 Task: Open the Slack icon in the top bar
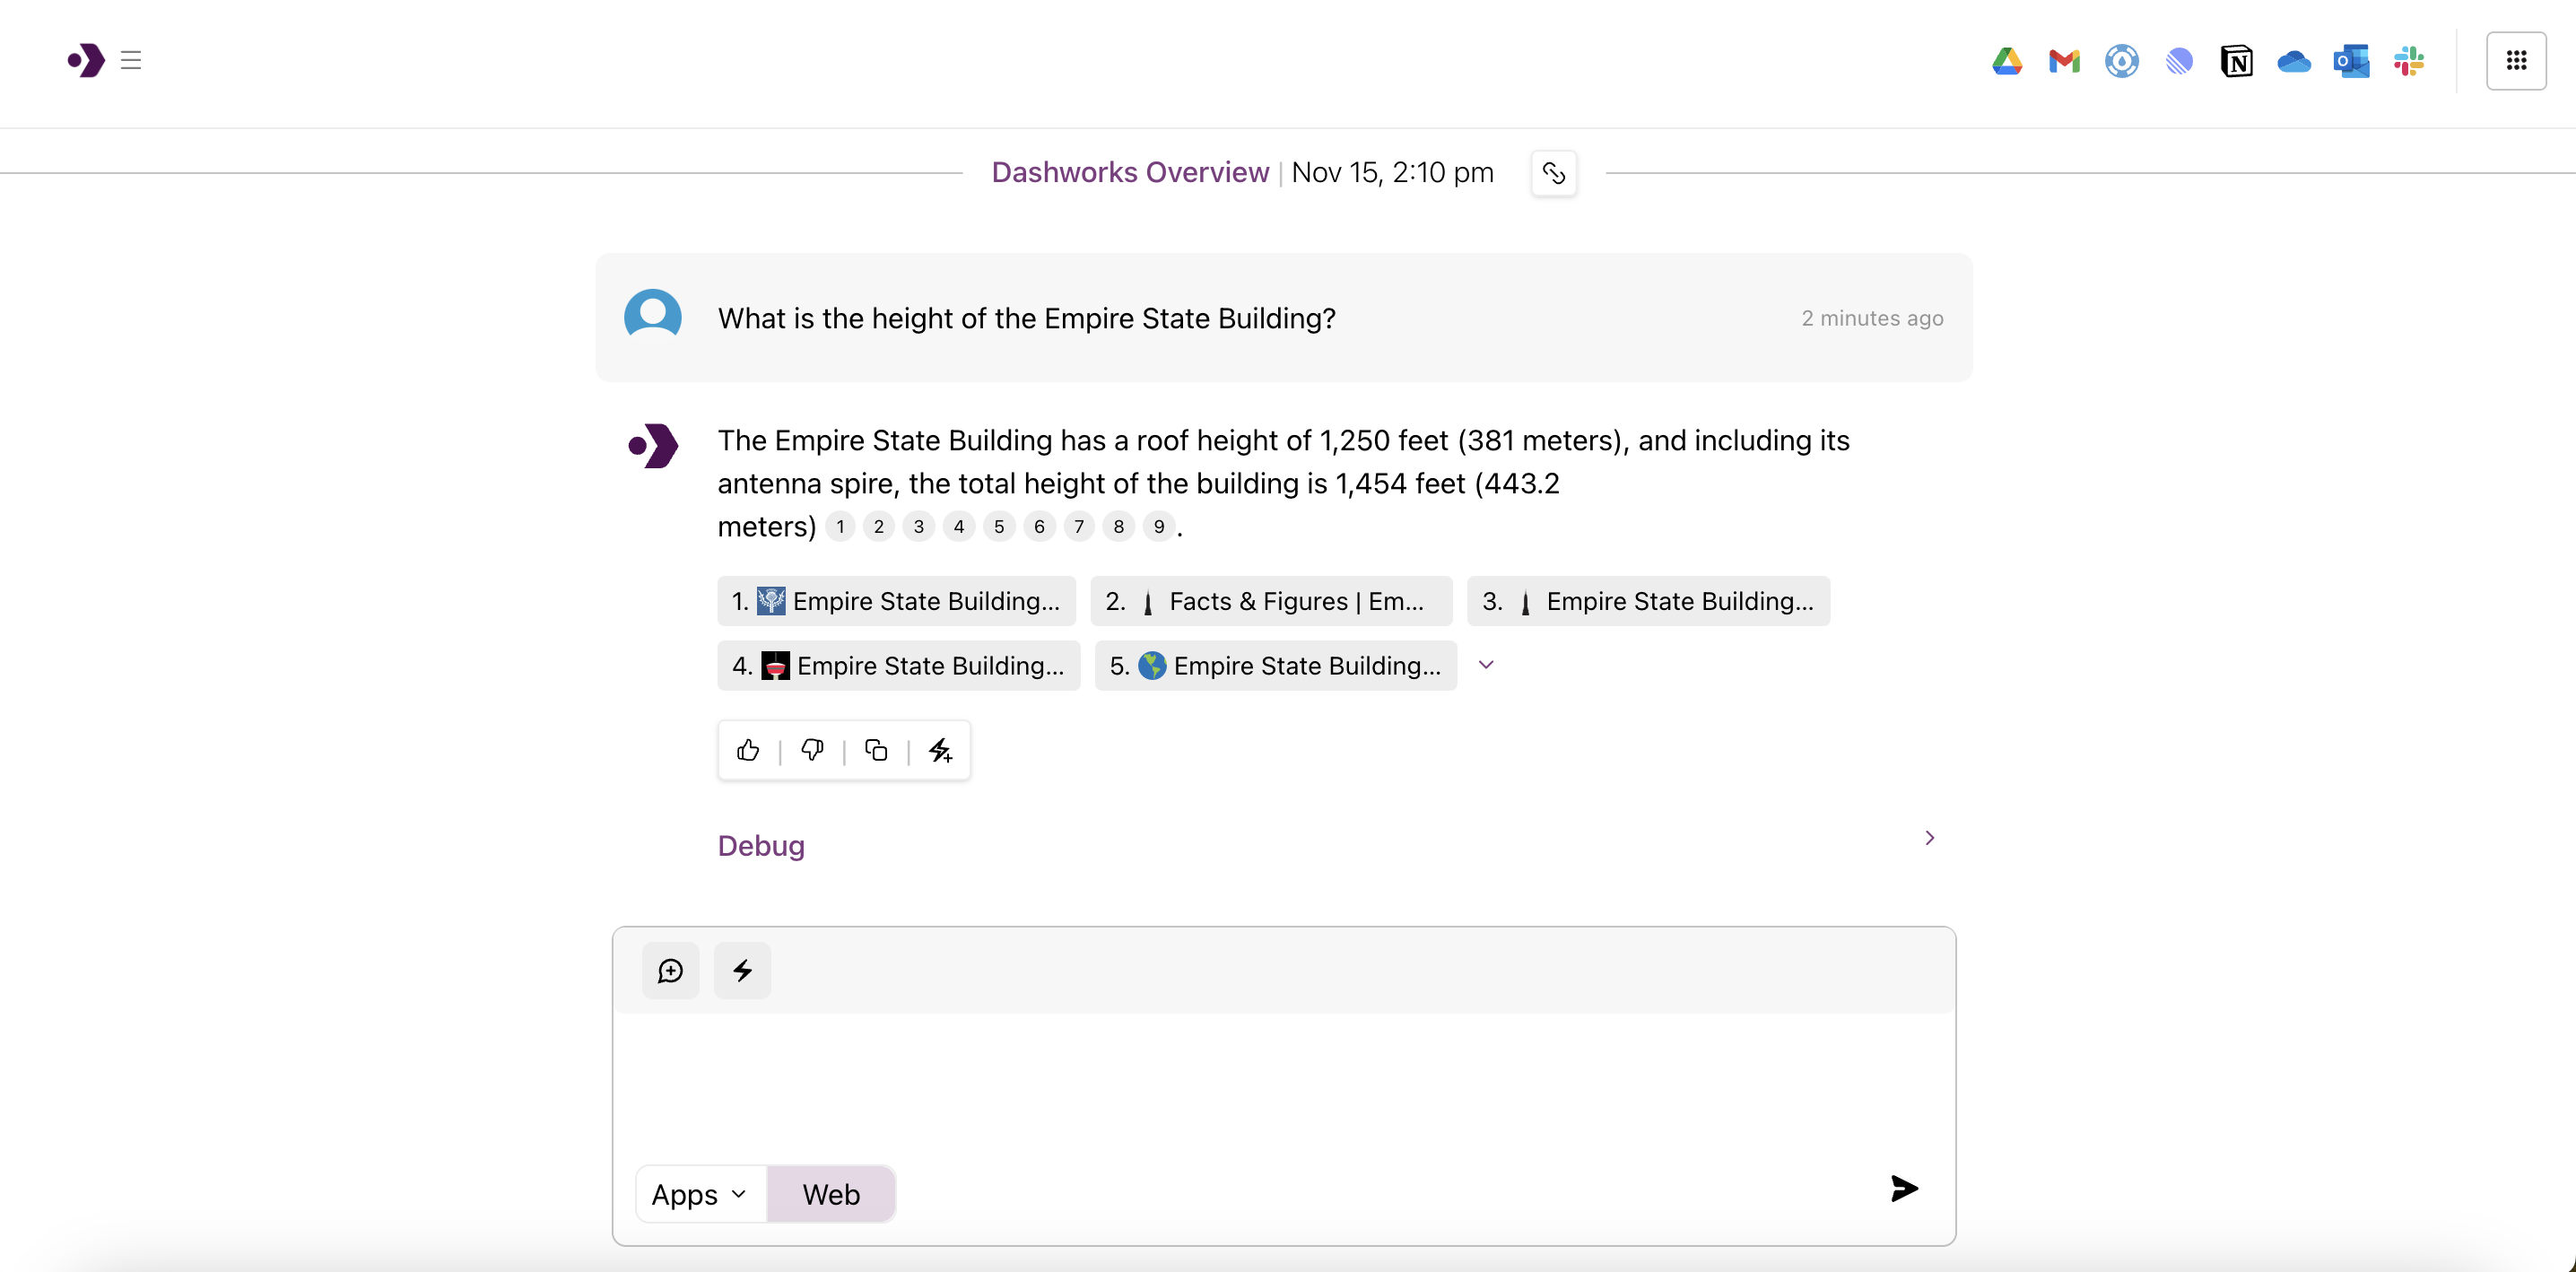coord(2409,61)
